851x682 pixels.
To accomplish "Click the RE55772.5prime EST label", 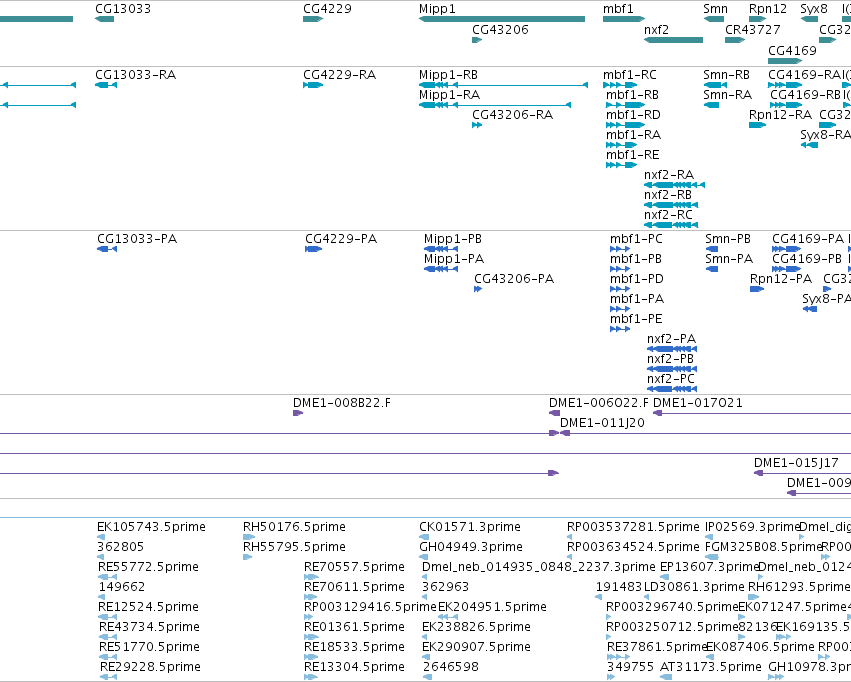I will click(x=148, y=566).
